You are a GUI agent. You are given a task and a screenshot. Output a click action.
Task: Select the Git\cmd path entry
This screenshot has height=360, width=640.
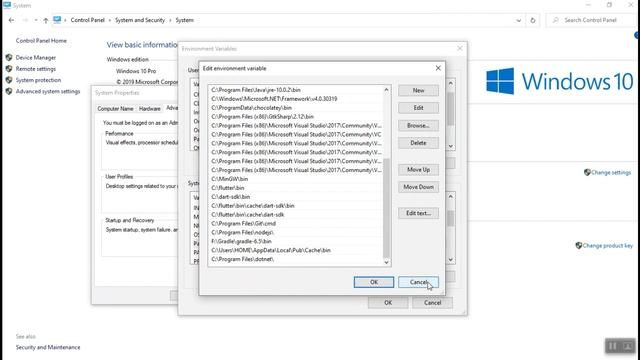296,224
